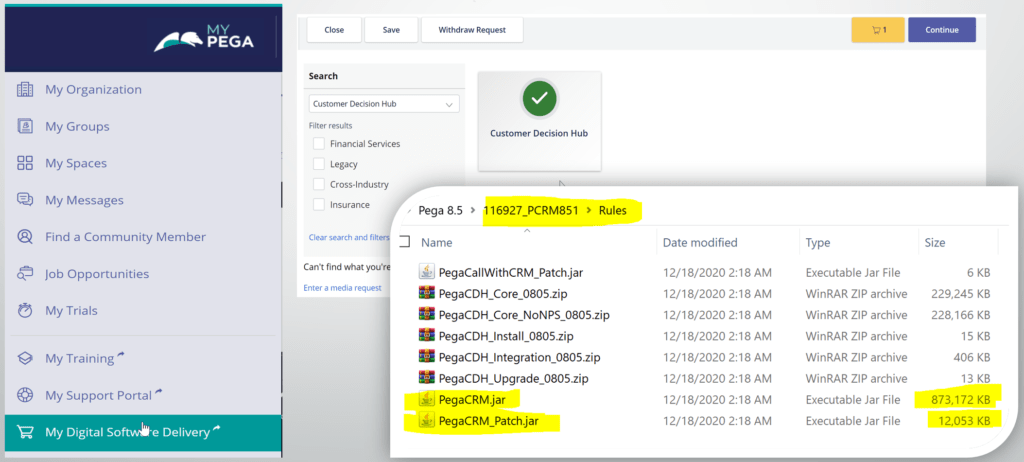
Task: Select file PegaCRM.jar
Action: [x=472, y=399]
